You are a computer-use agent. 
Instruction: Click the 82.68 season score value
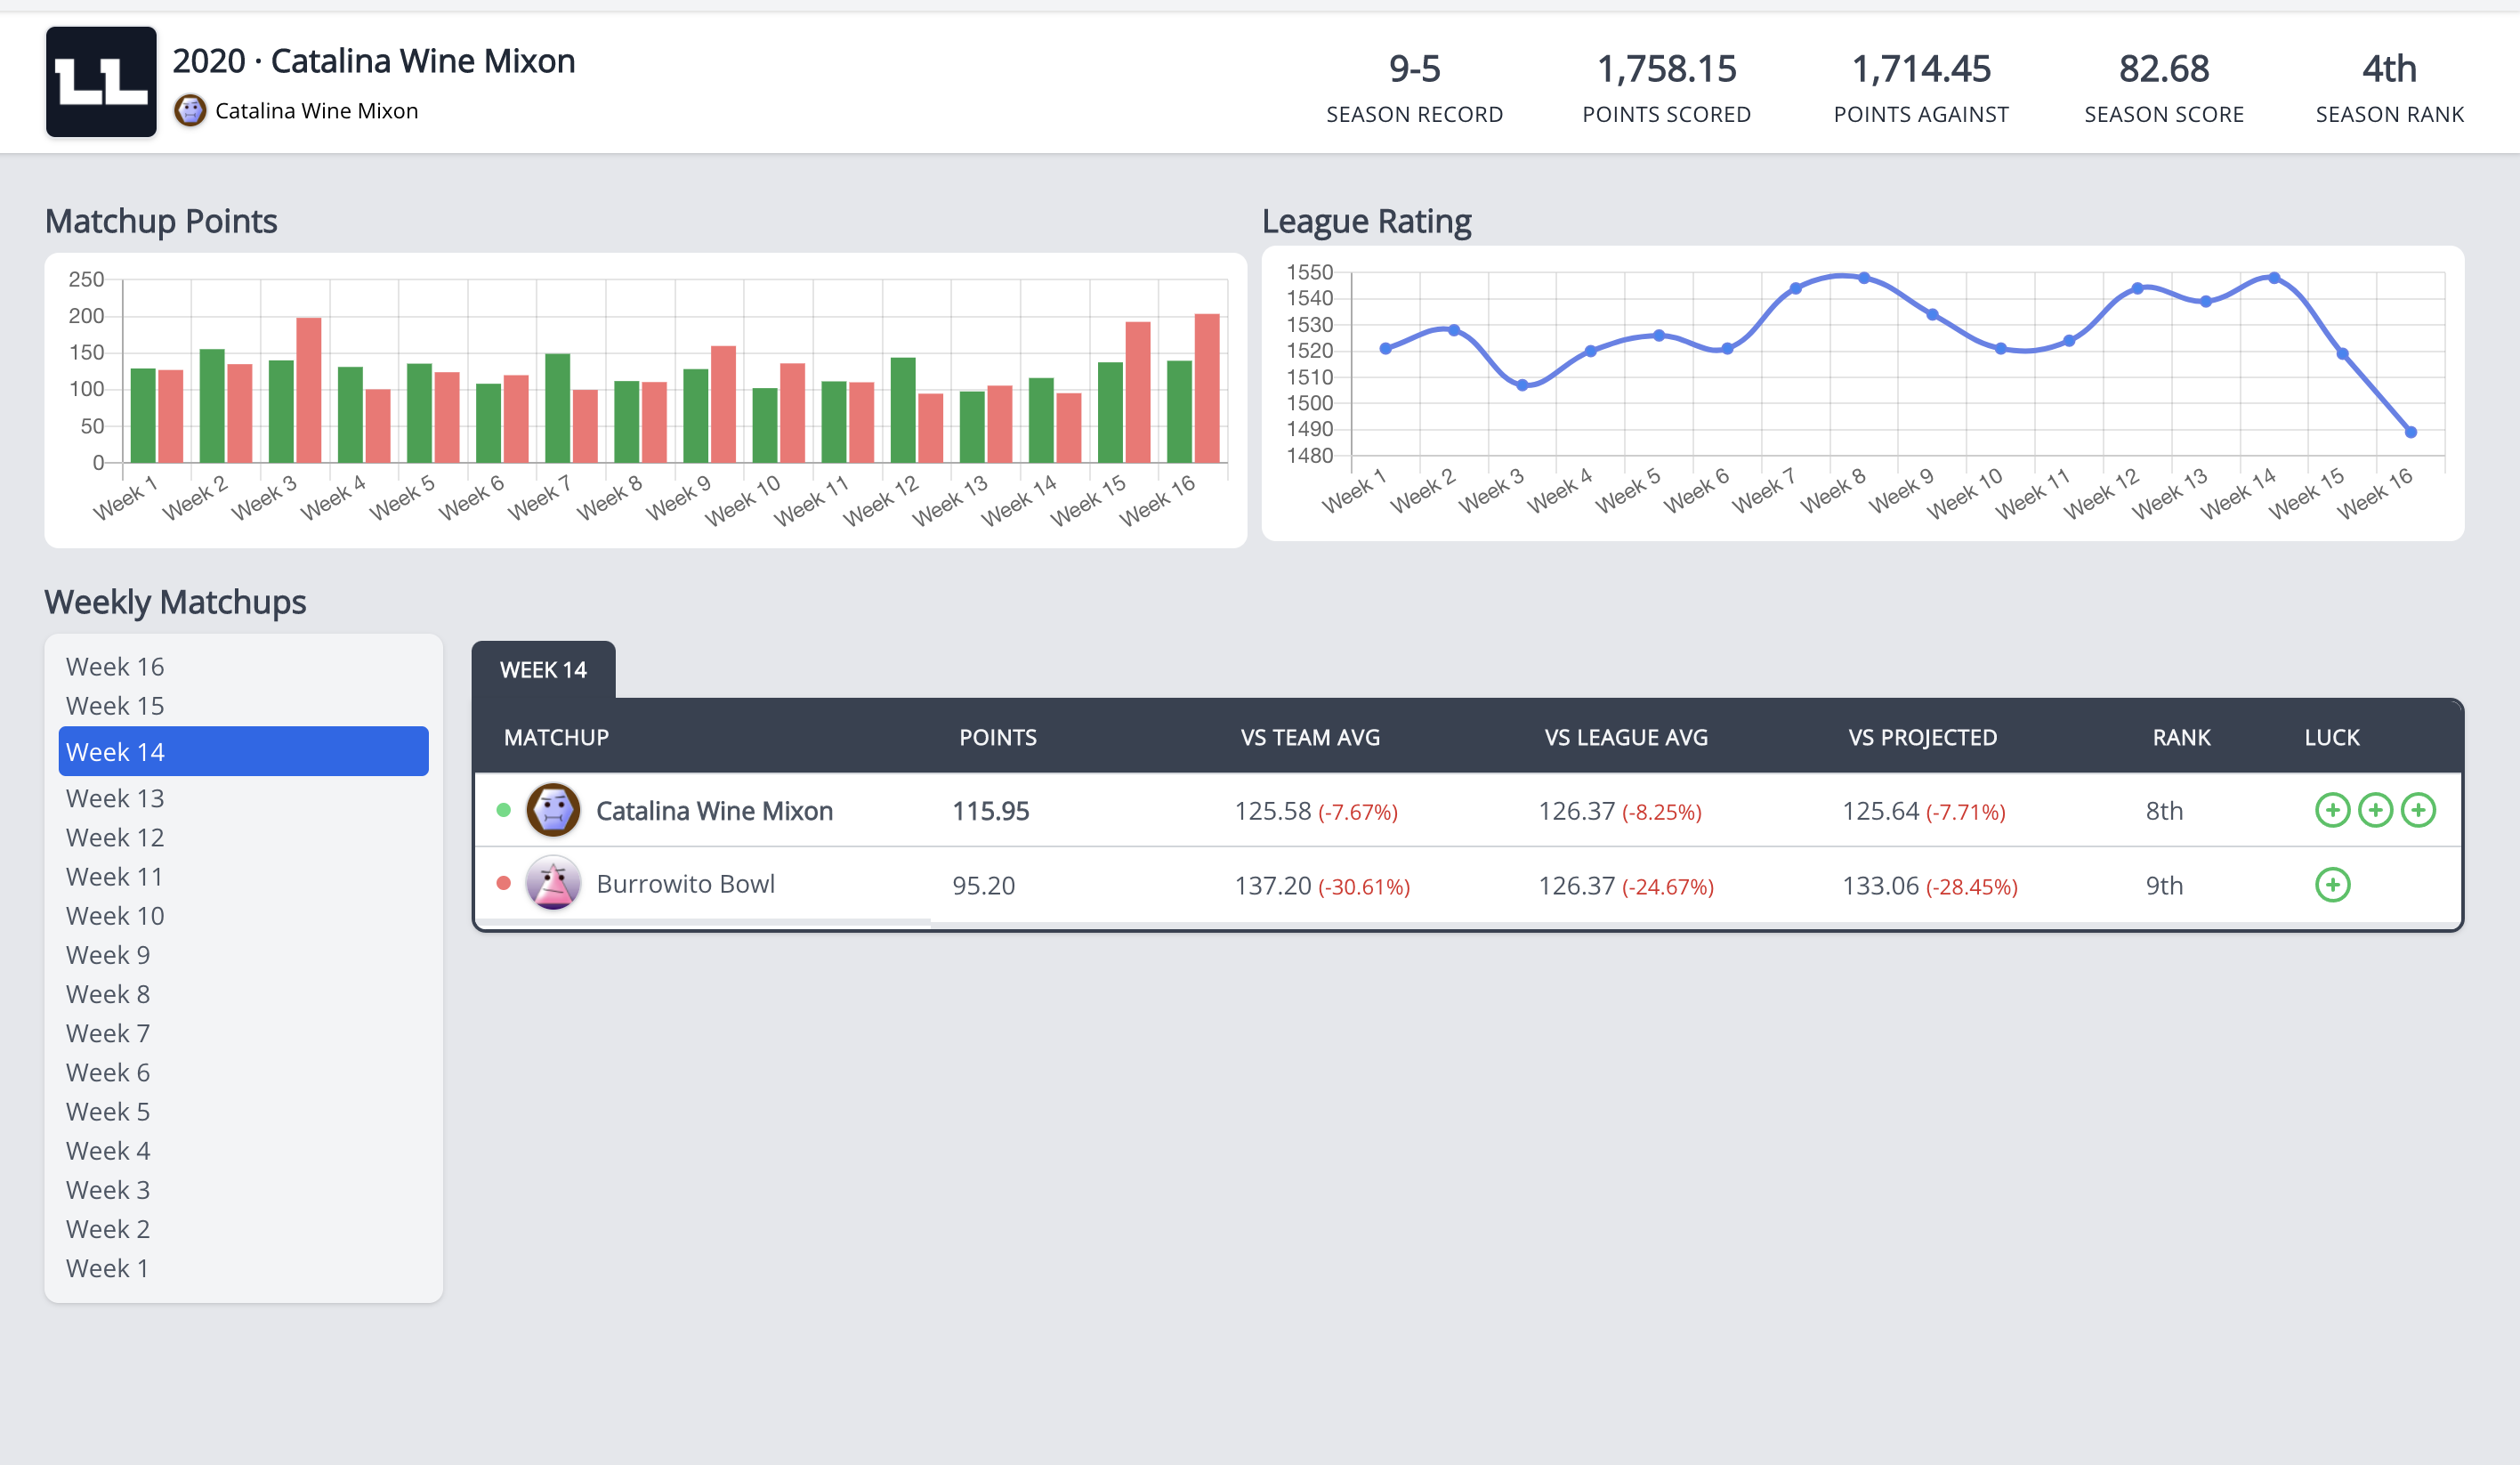[2164, 69]
